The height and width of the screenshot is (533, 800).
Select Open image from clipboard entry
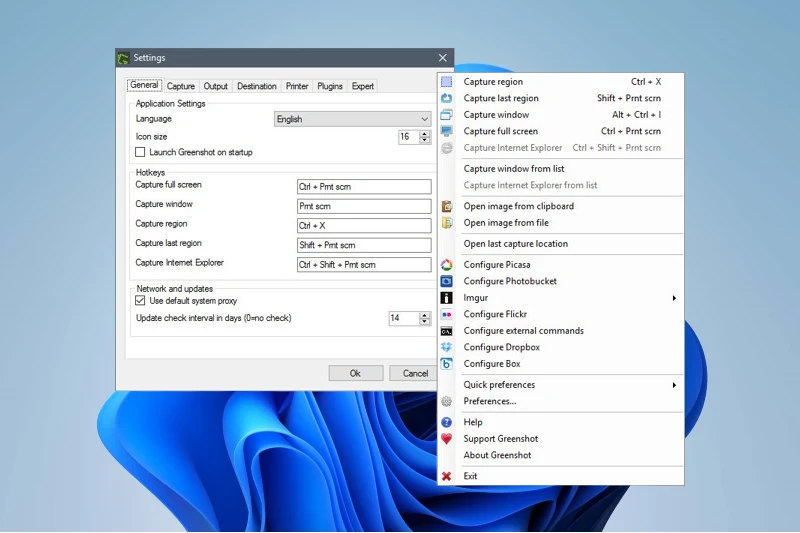[560, 206]
